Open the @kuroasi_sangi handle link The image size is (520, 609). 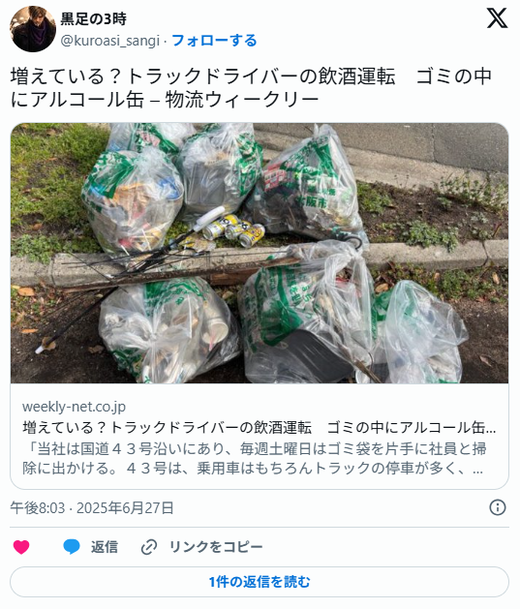110,41
